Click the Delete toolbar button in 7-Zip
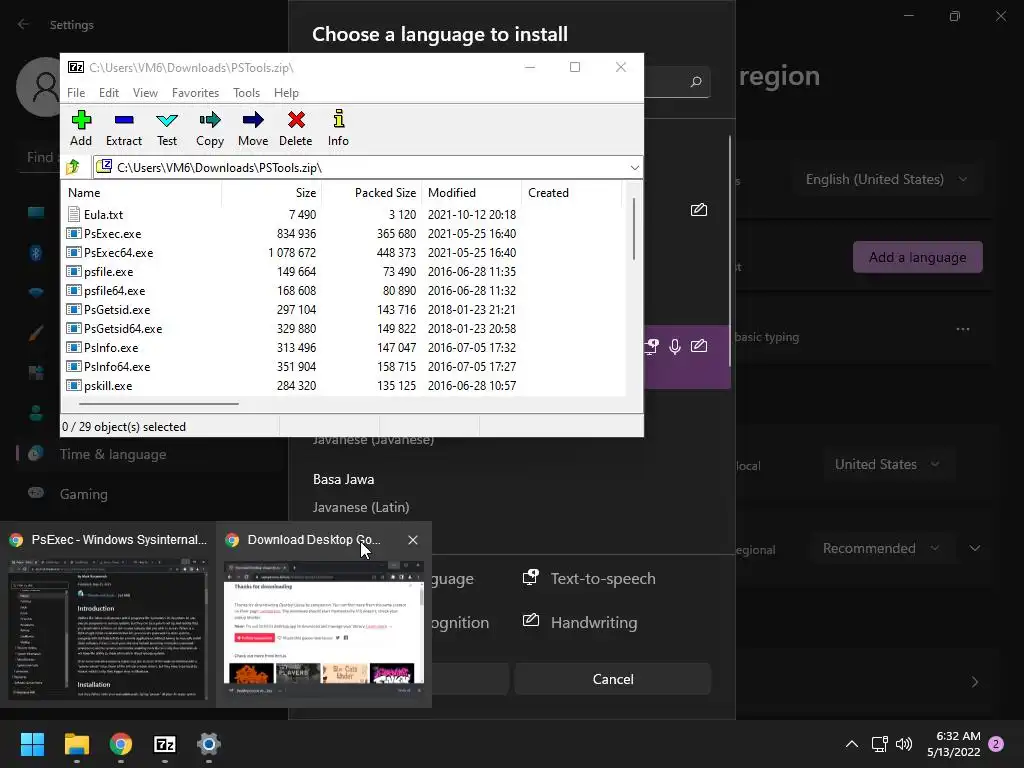The image size is (1024, 768). point(296,129)
